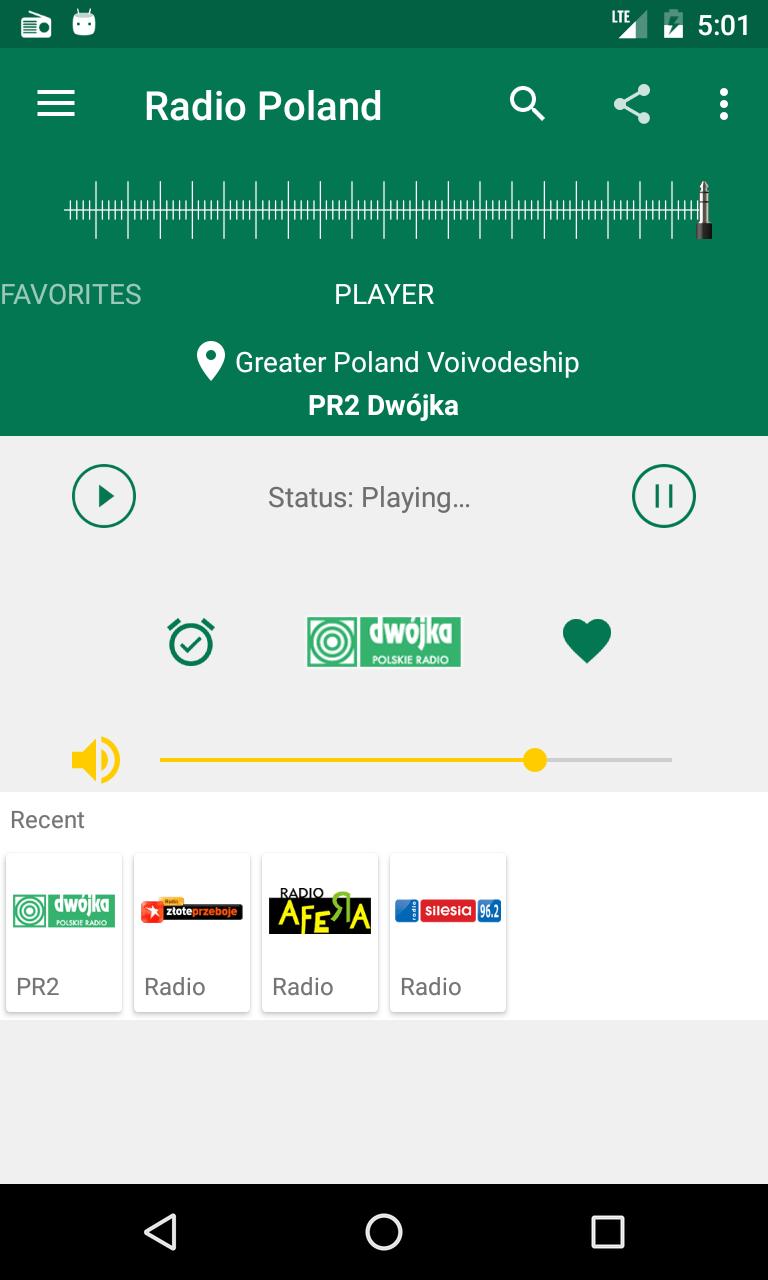The image size is (768, 1280).
Task: Play Złote Przeboje from Recent
Action: tap(192, 933)
